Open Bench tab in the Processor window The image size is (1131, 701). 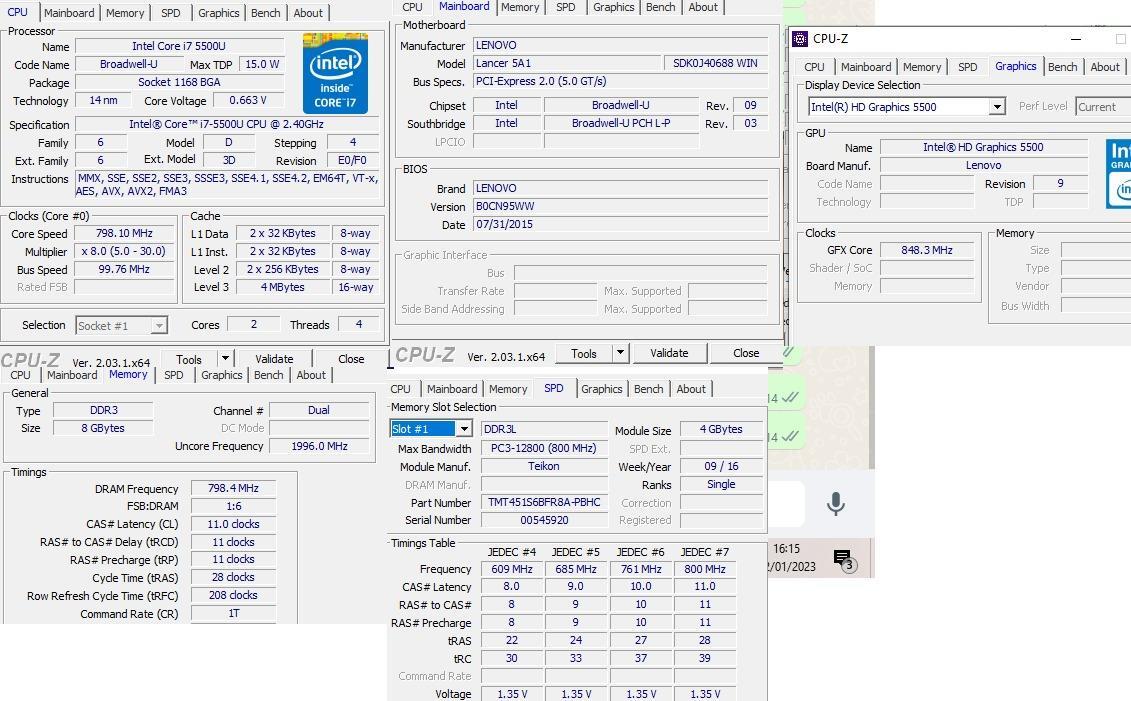coord(265,13)
